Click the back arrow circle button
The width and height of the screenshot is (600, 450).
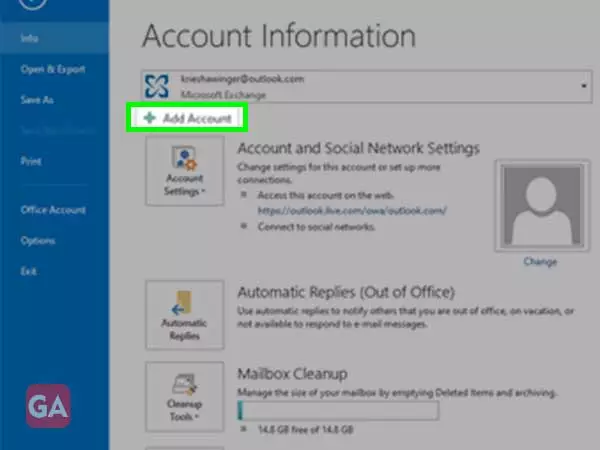pyautogui.click(x=33, y=3)
